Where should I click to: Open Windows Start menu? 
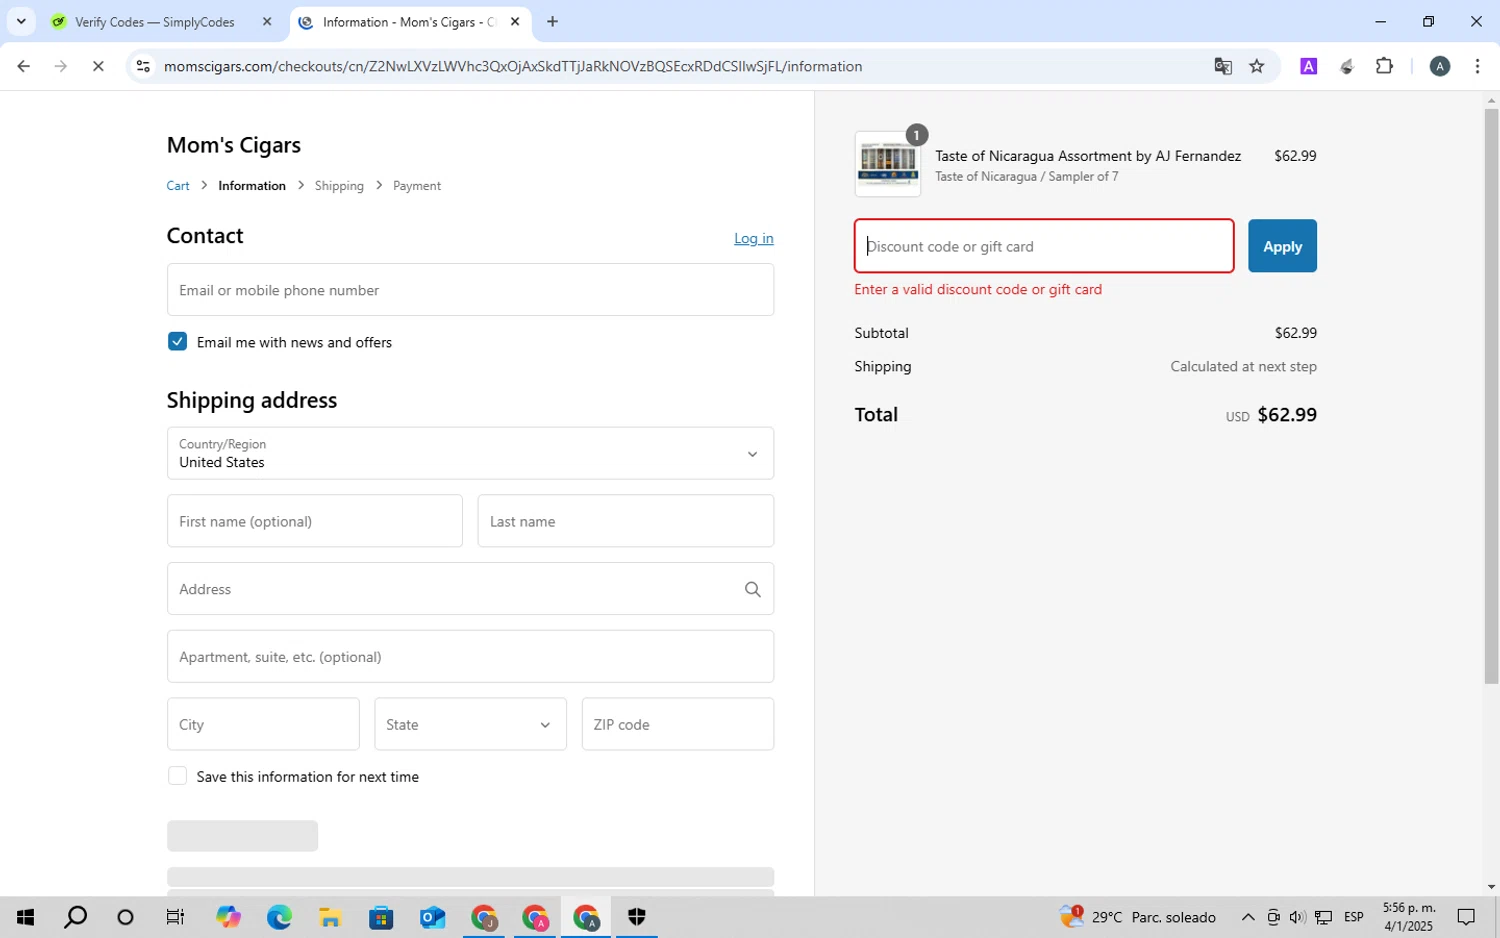click(25, 917)
